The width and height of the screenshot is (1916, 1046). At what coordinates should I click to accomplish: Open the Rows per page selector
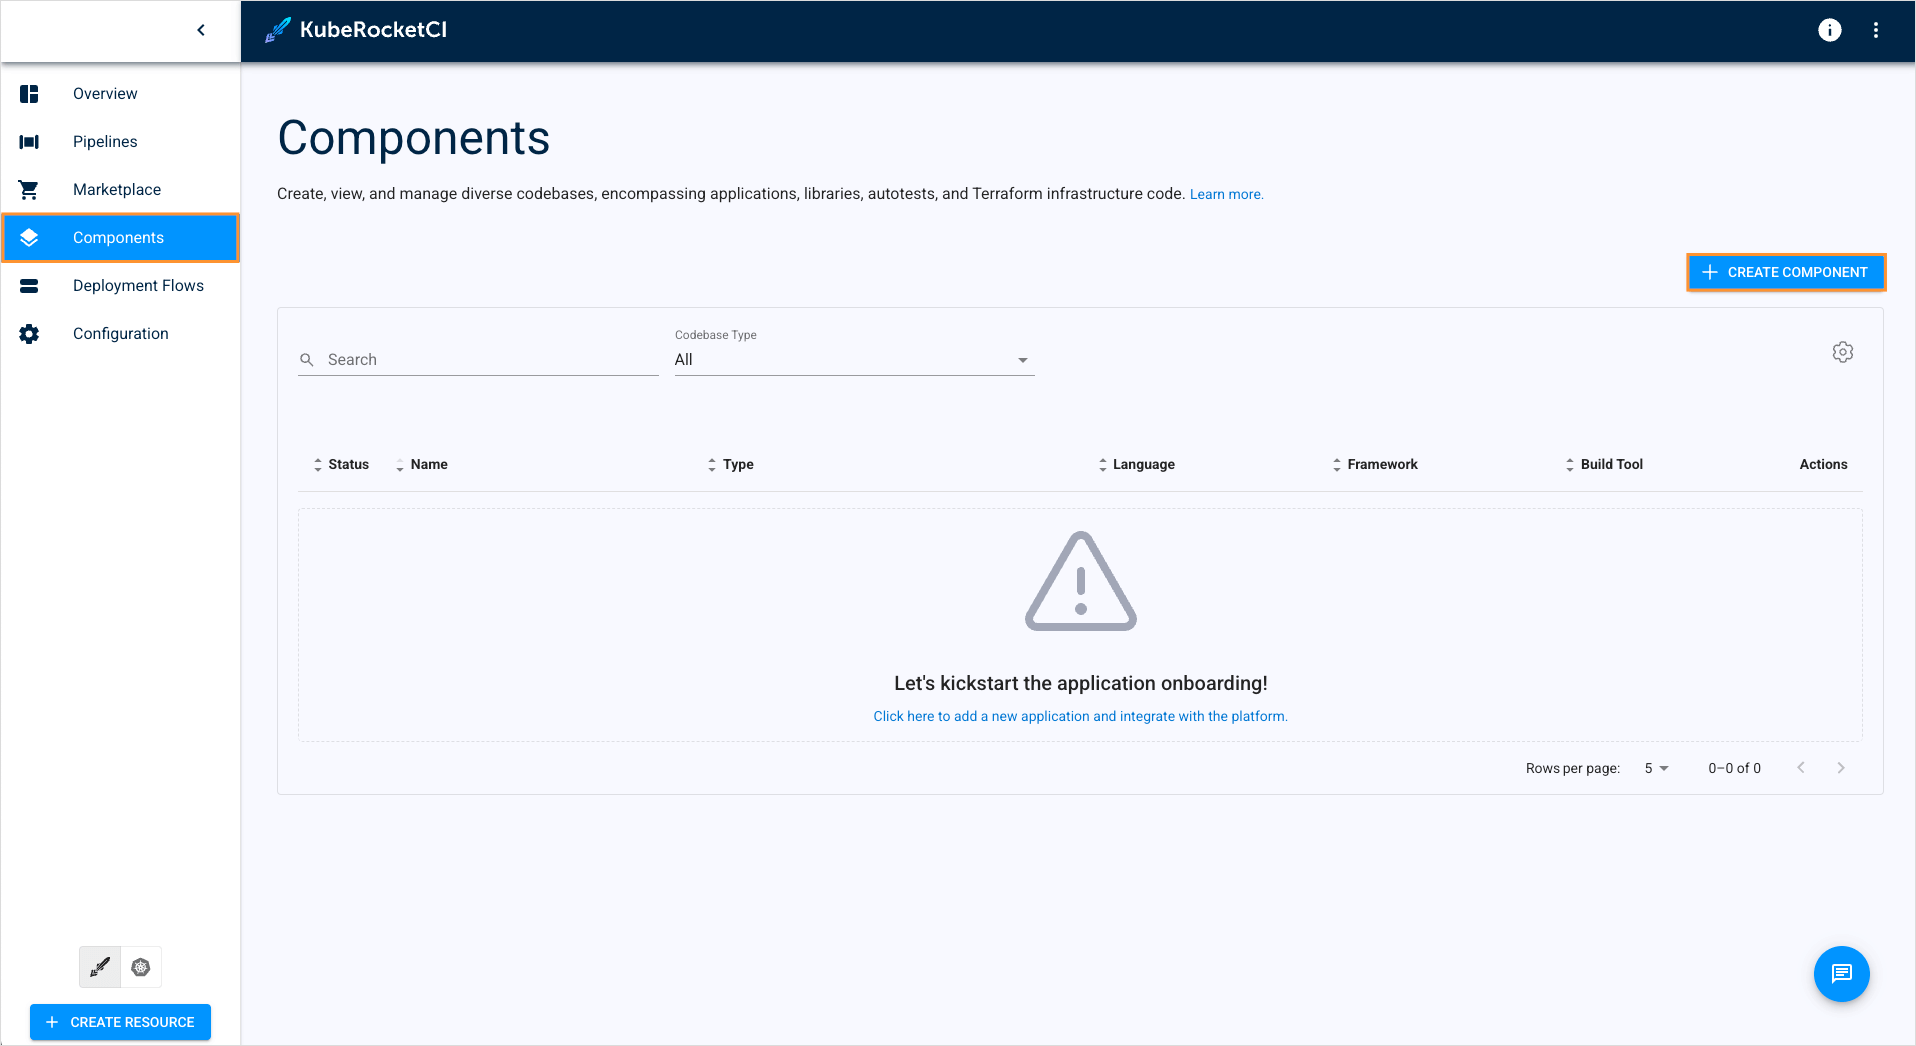point(1655,768)
